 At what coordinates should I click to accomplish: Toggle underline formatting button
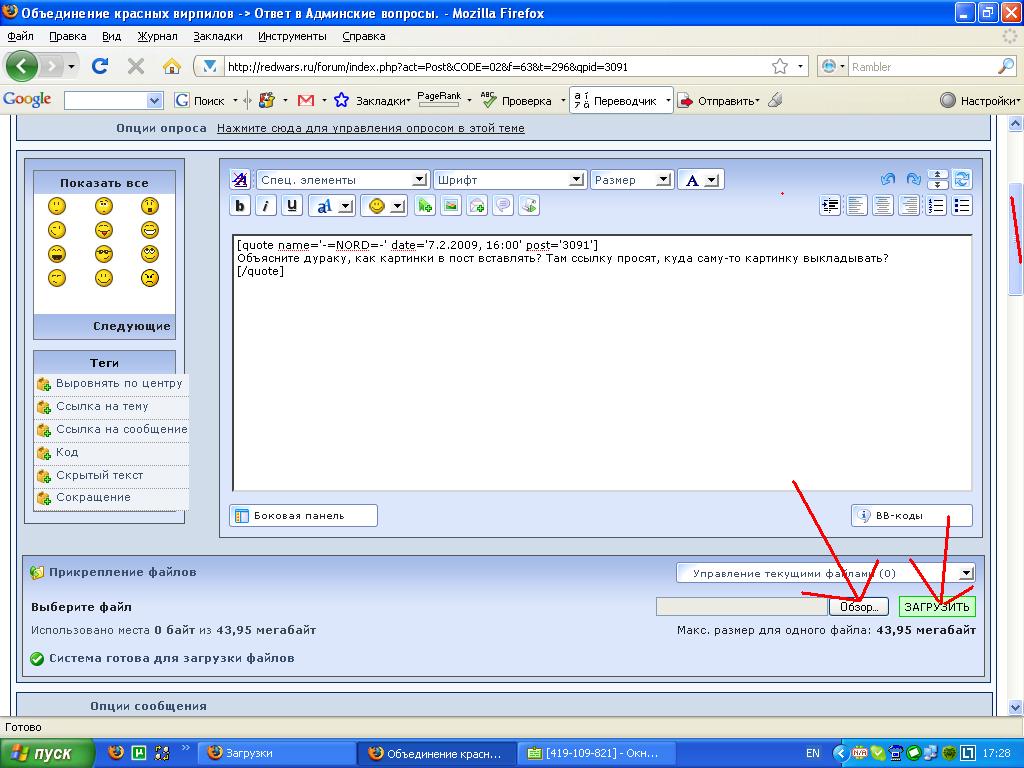(292, 206)
